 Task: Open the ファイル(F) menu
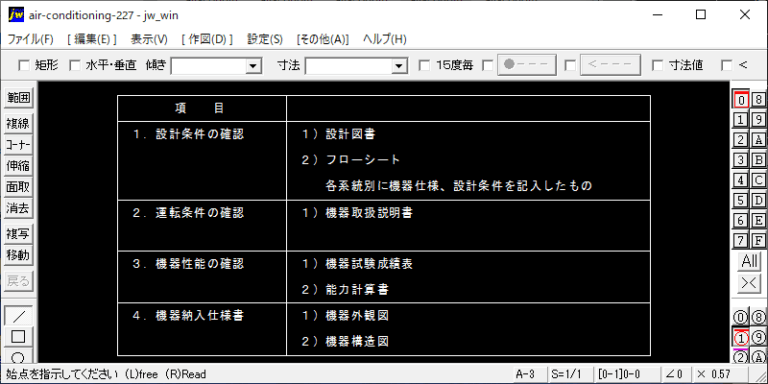point(30,40)
